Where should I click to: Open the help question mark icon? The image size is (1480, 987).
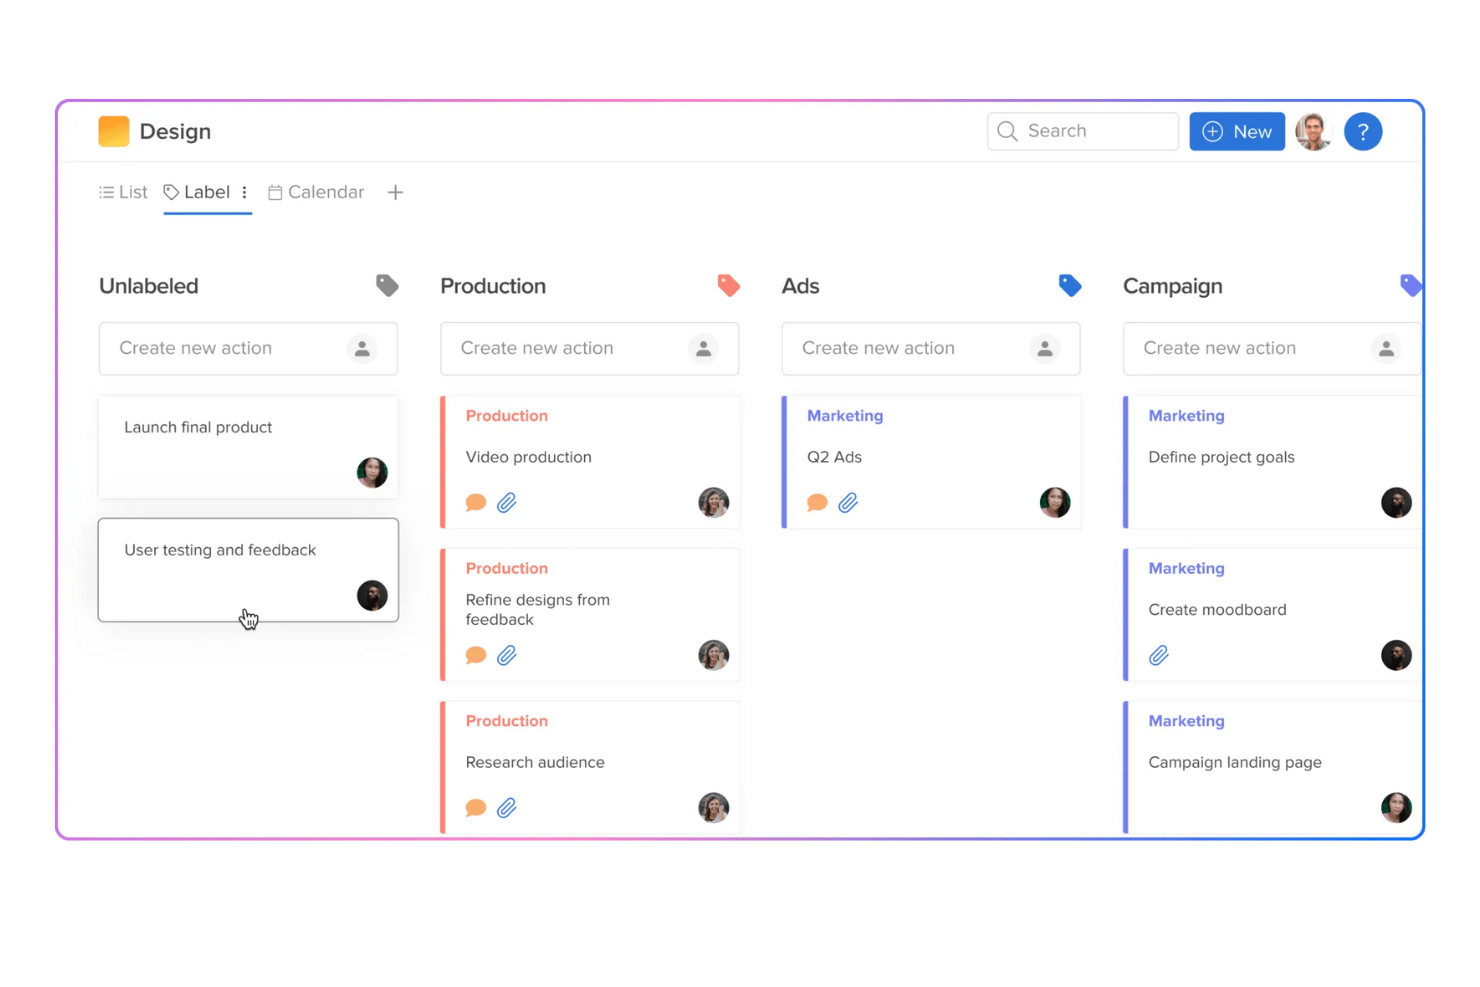tap(1363, 132)
